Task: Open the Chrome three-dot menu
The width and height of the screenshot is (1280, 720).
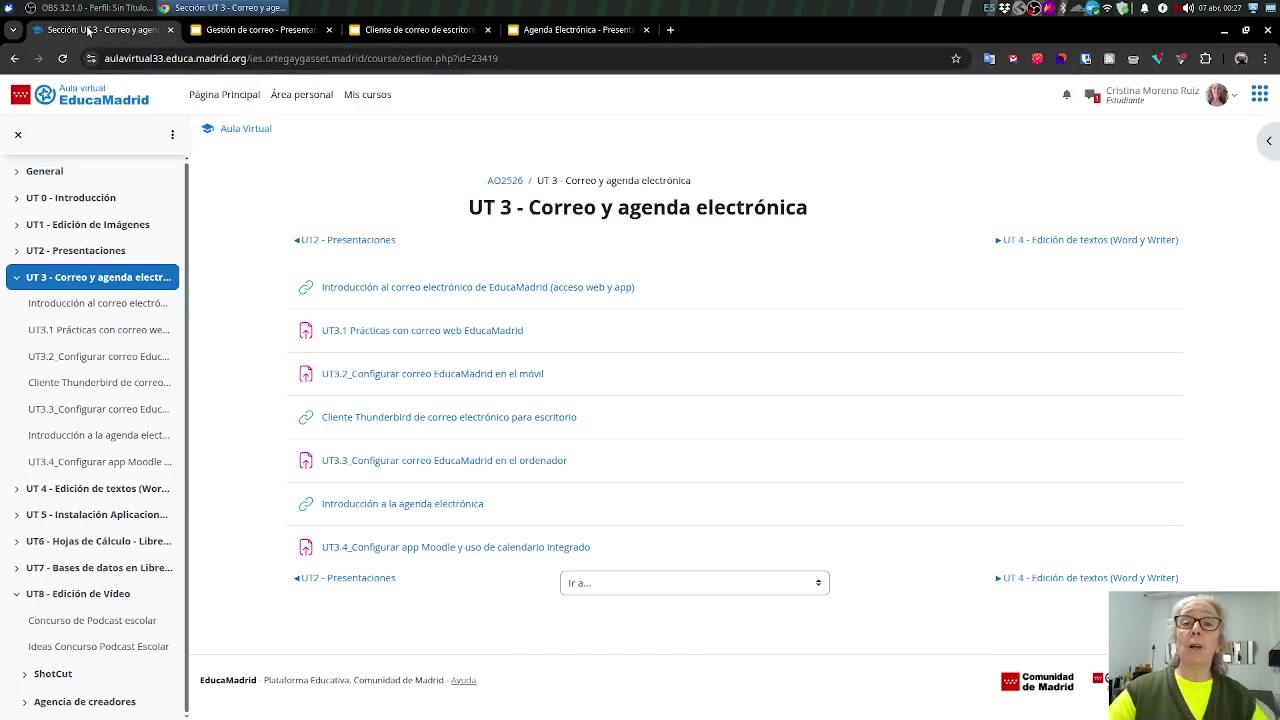Action: [x=1265, y=58]
